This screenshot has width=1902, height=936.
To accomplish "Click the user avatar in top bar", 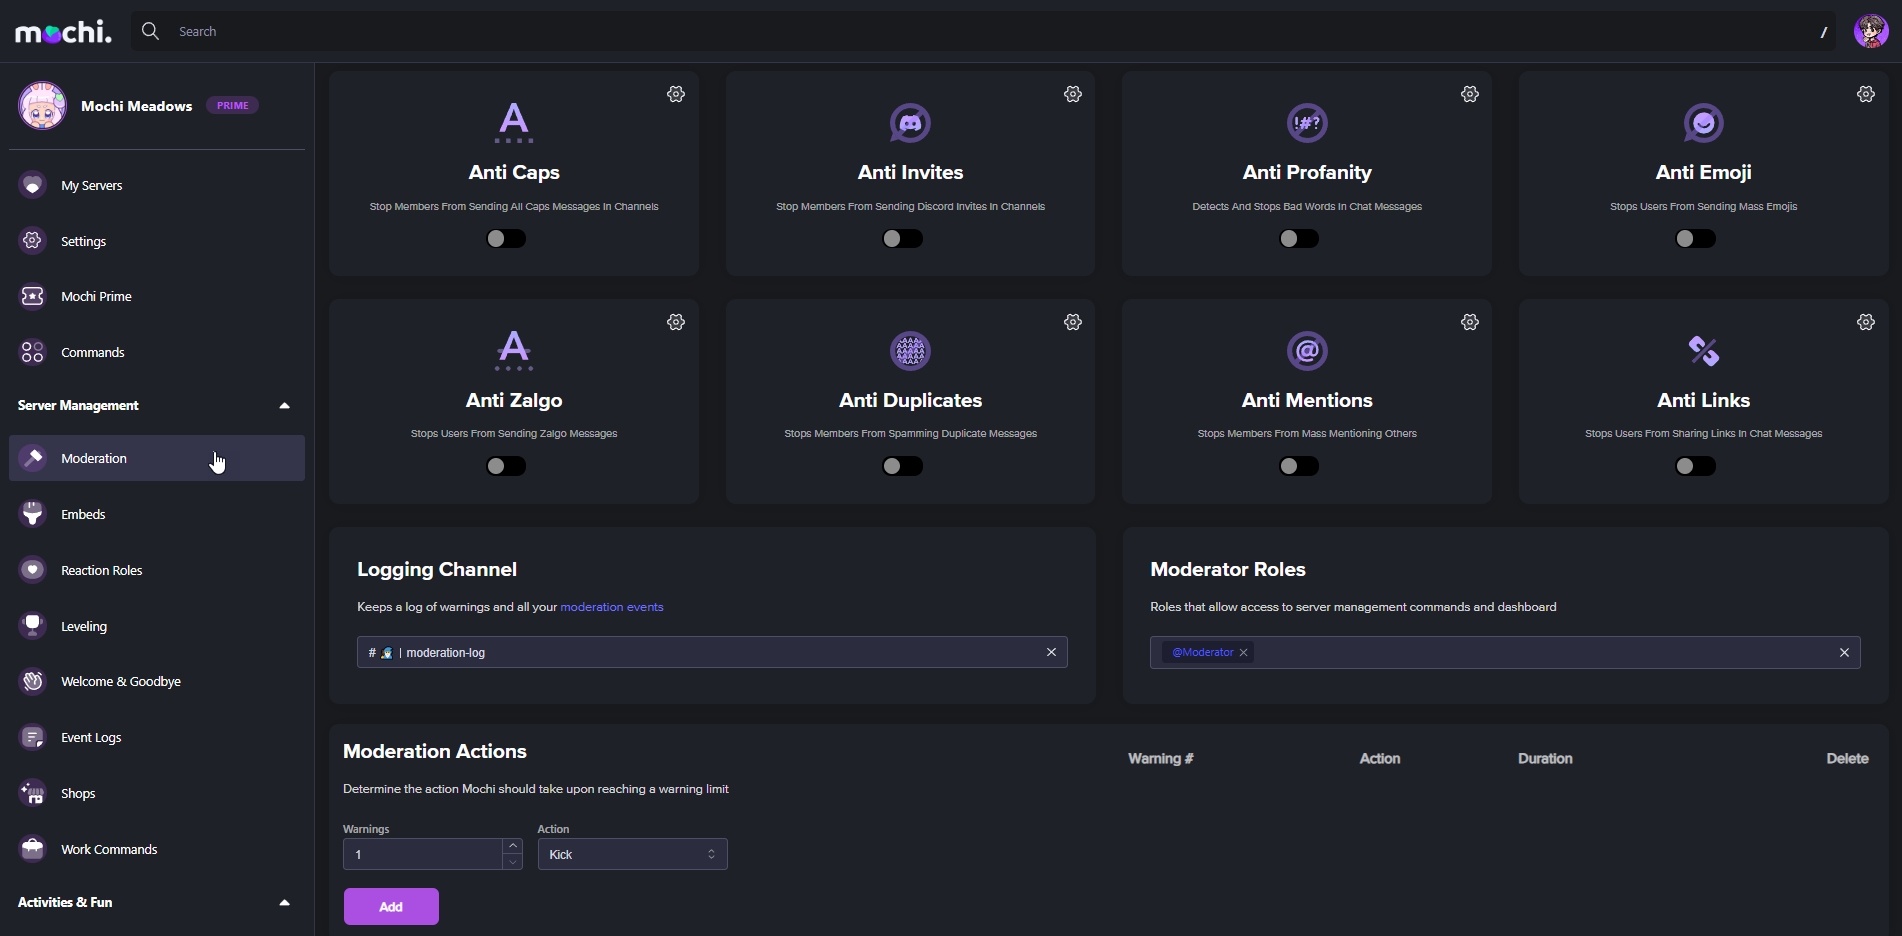I will 1871,31.
